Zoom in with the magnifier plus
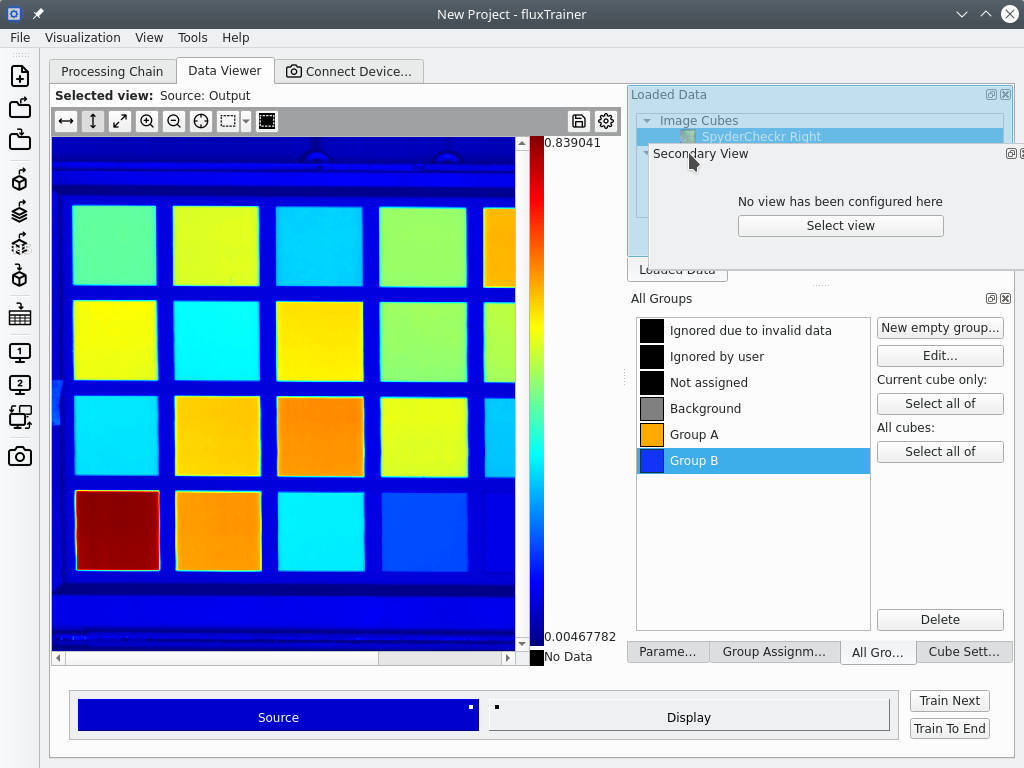The image size is (1024, 768). coord(147,121)
